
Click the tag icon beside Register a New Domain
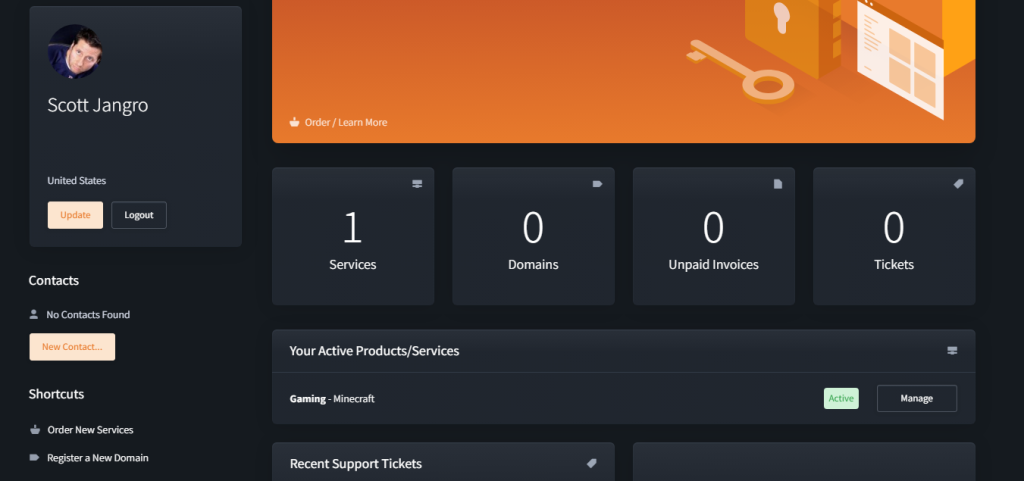tap(35, 458)
